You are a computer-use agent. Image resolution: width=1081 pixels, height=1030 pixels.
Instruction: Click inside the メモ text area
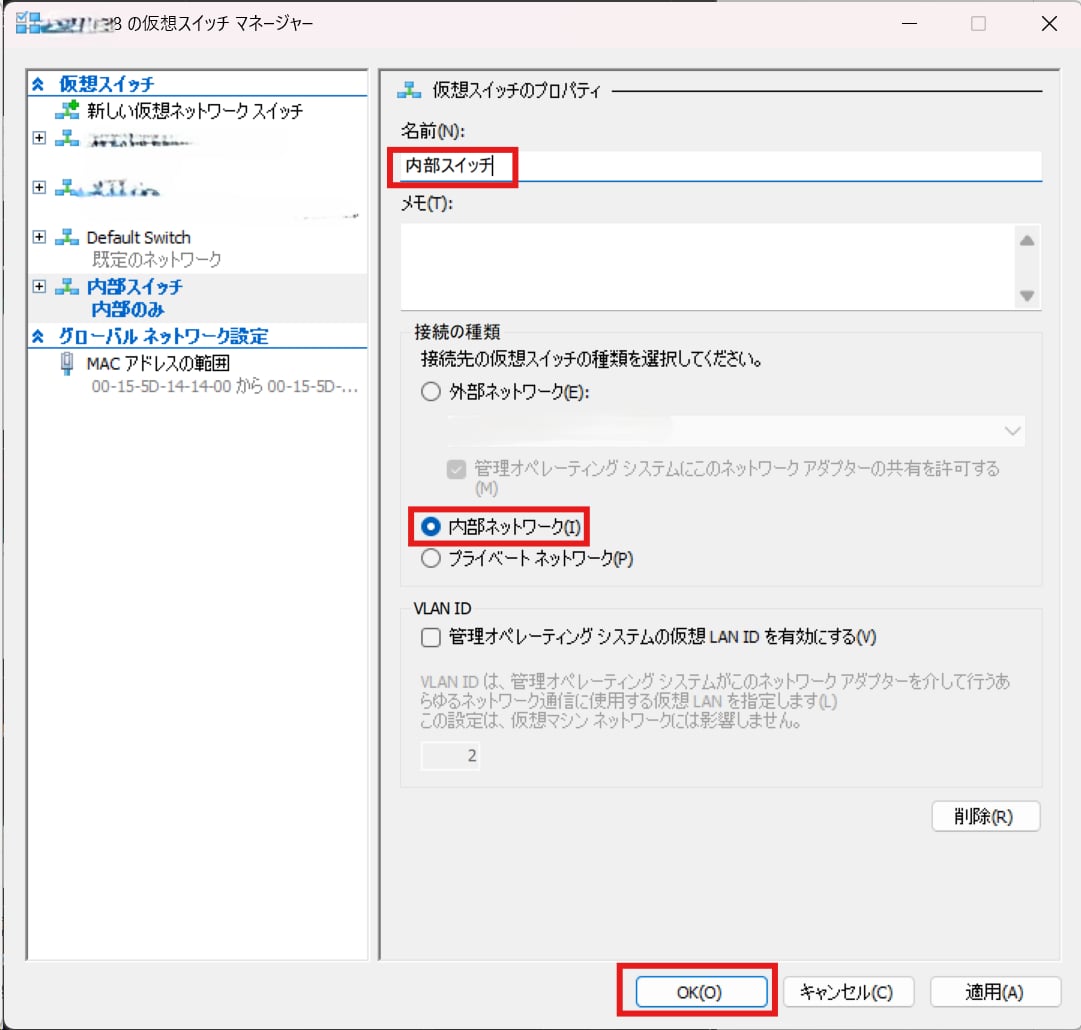[x=705, y=266]
